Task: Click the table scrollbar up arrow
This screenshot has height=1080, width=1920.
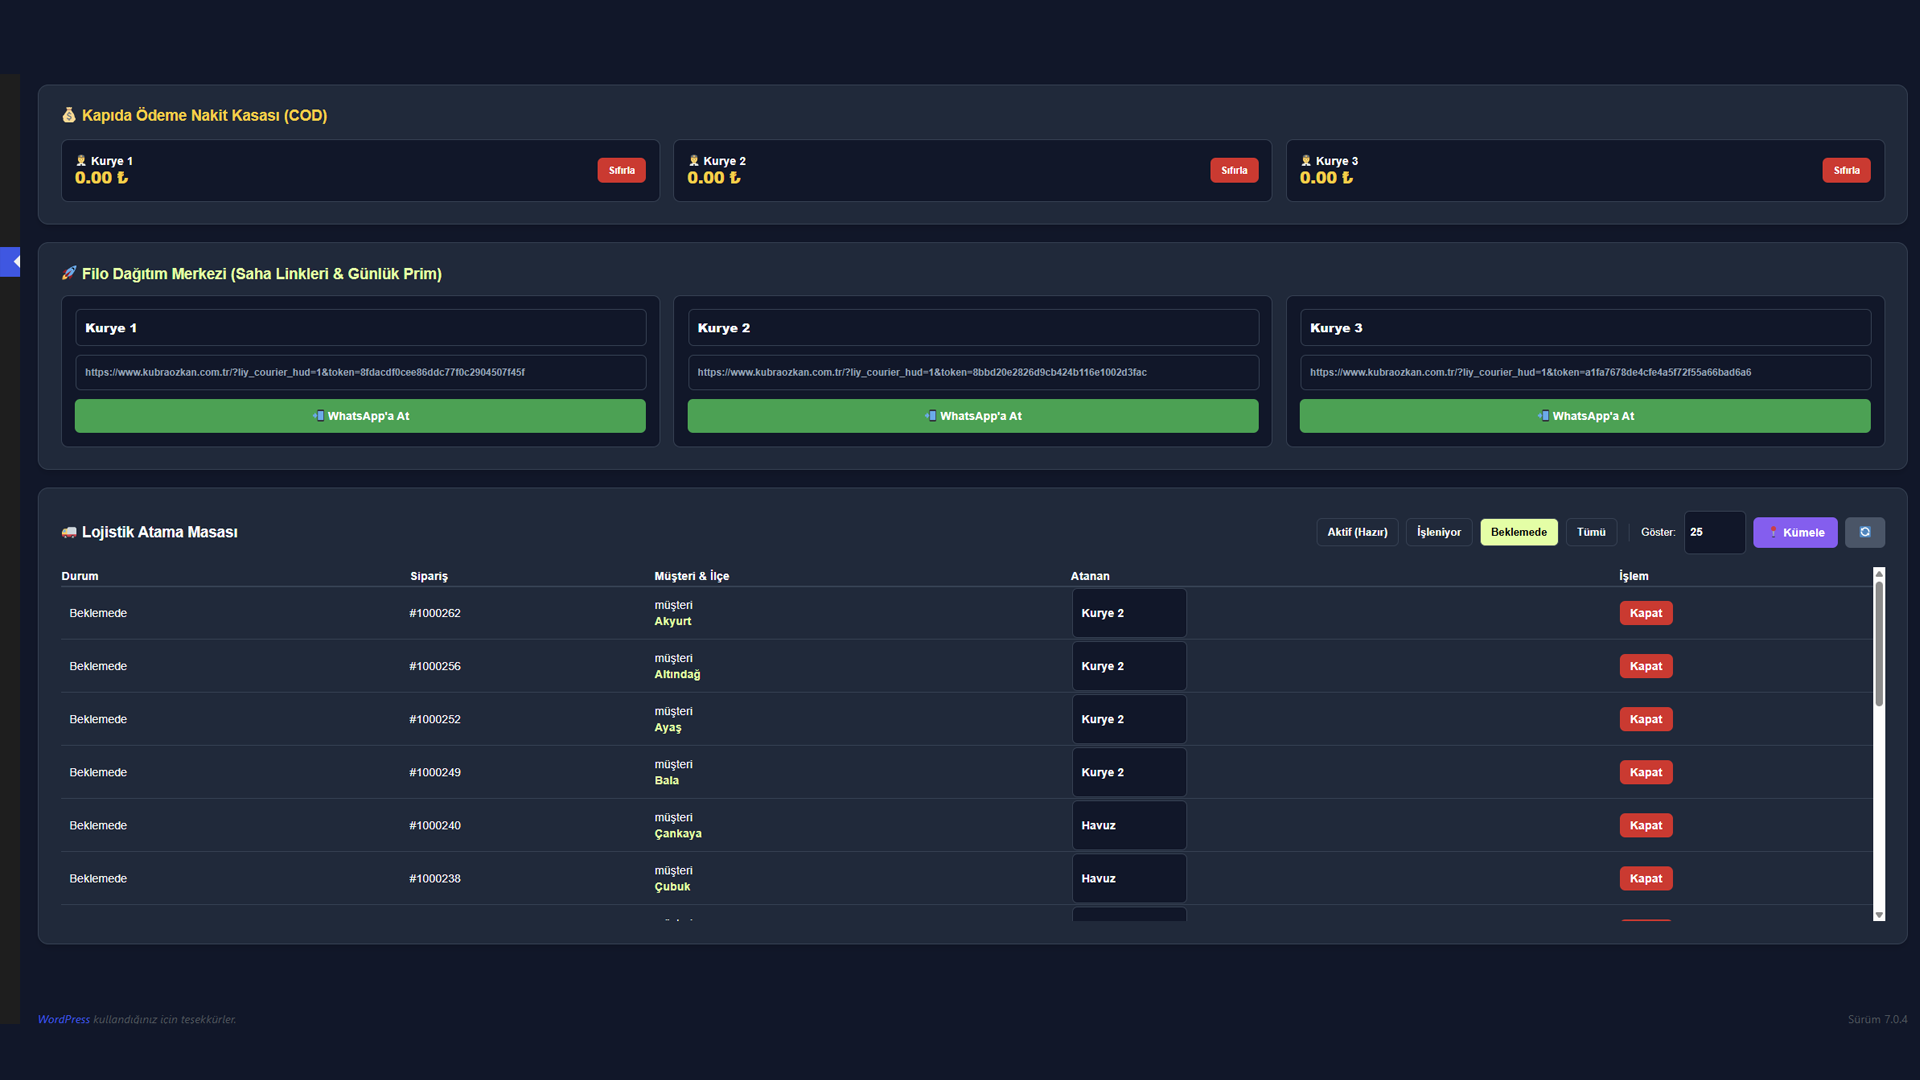Action: point(1879,573)
